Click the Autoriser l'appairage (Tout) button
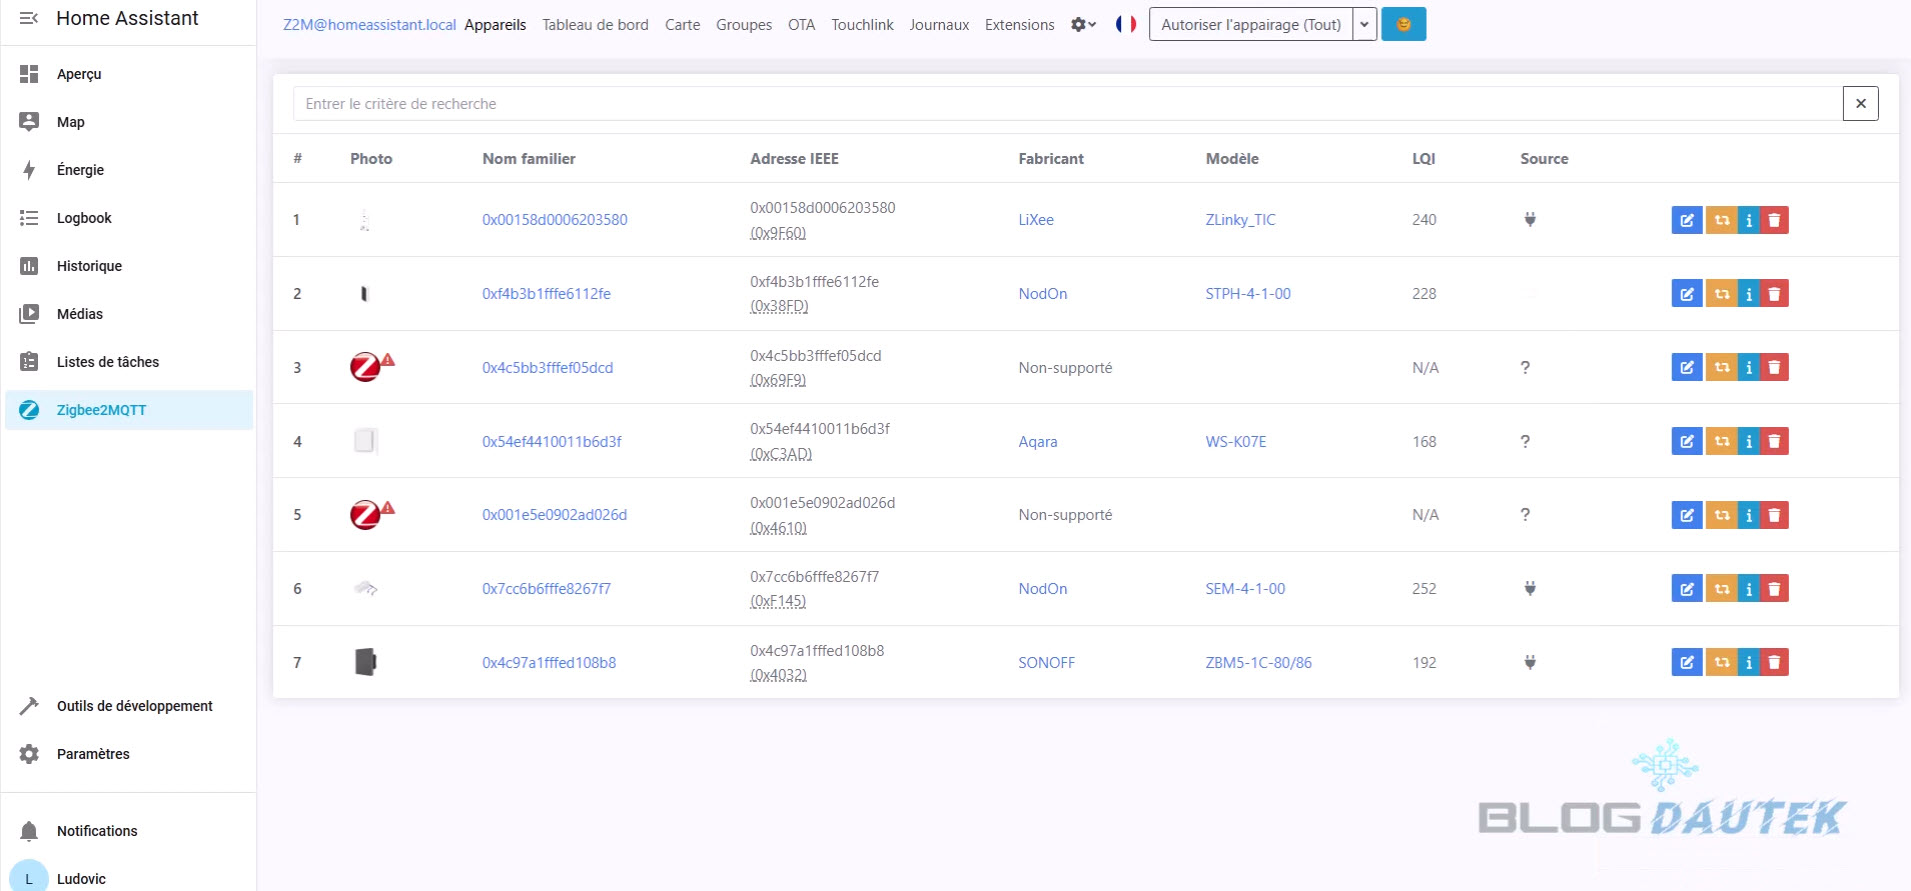This screenshot has height=891, width=1911. pos(1250,24)
